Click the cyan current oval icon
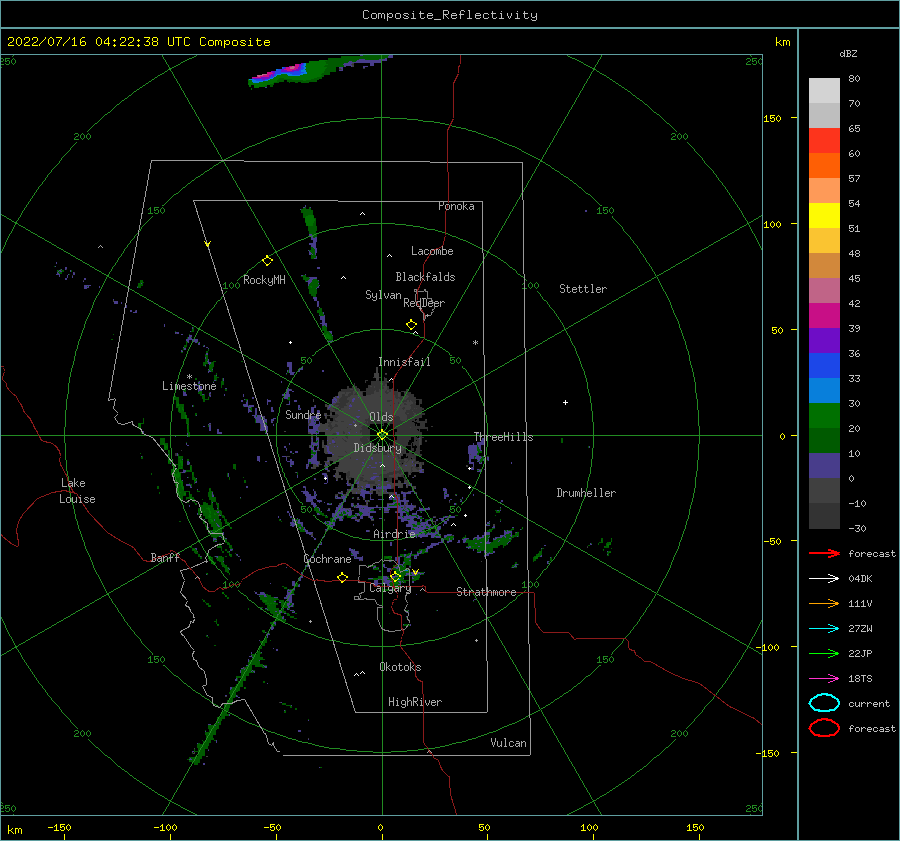 [x=824, y=703]
